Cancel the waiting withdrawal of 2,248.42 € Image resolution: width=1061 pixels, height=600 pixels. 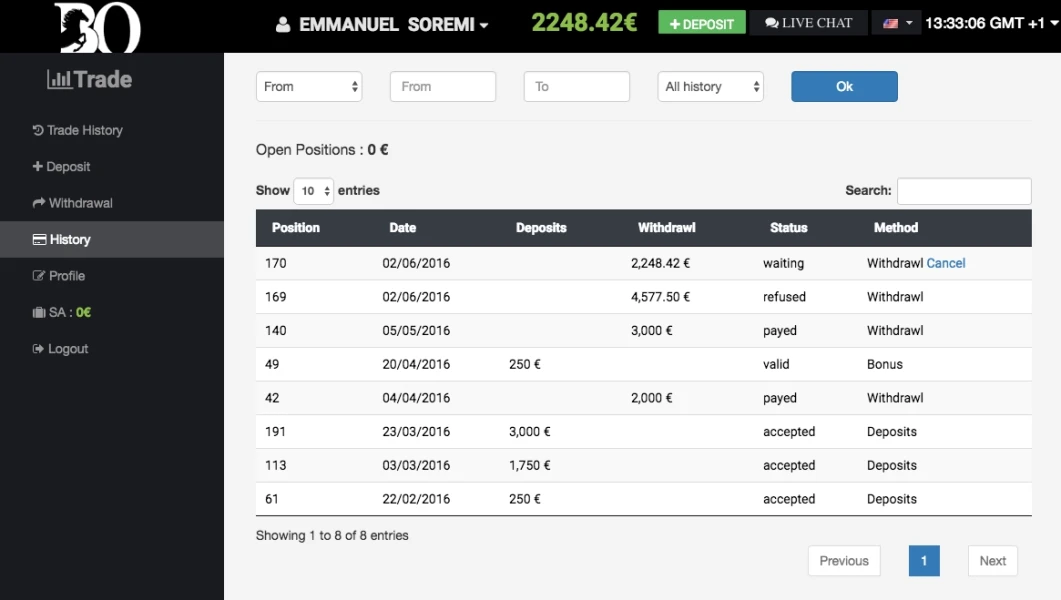pyautogui.click(x=945, y=263)
